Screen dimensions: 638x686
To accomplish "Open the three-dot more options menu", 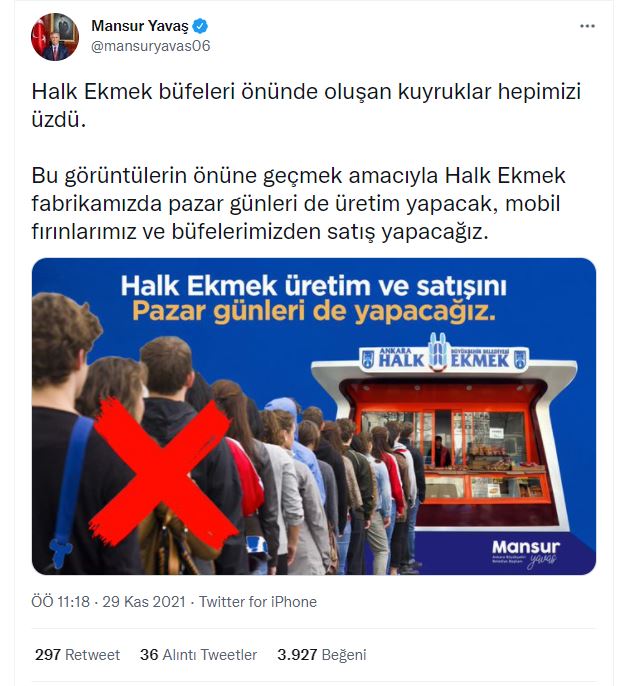I will (587, 26).
